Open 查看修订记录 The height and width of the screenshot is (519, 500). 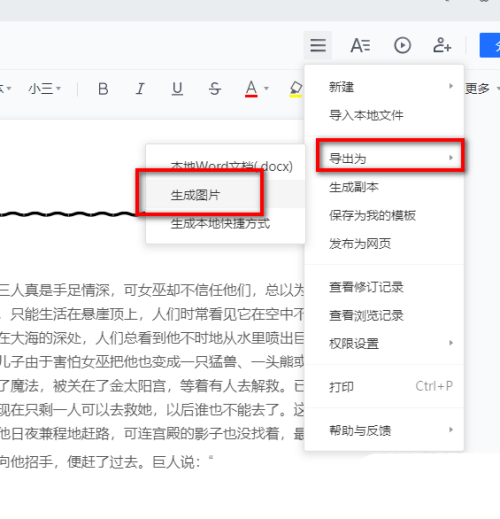tap(384, 287)
